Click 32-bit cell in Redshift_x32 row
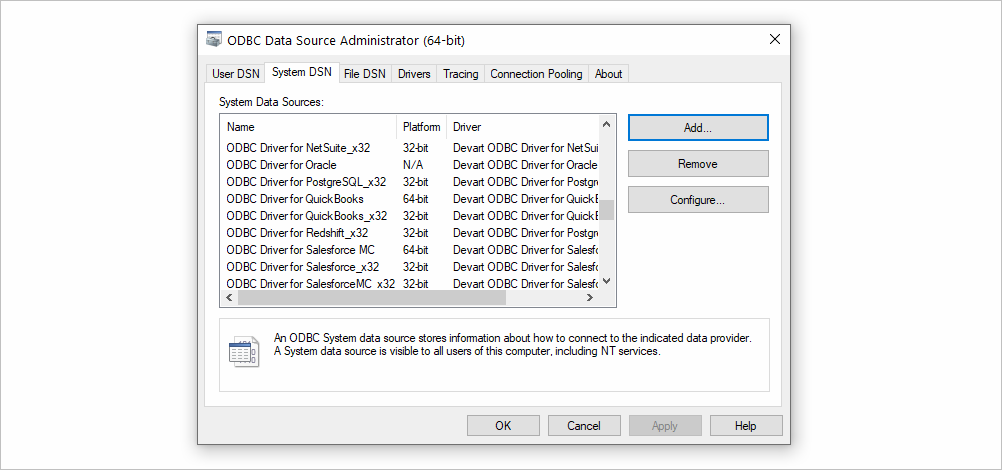1002x470 pixels. [x=415, y=233]
